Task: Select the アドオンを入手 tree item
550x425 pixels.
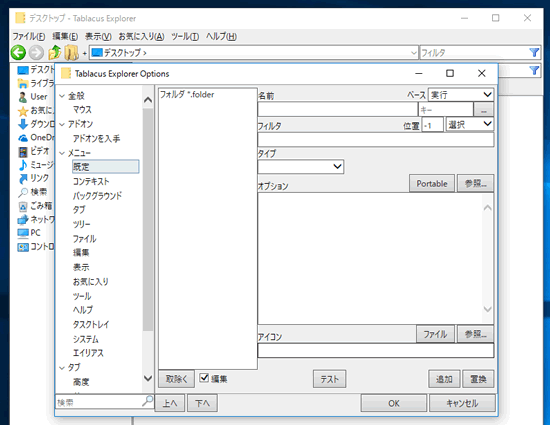Action: point(96,139)
